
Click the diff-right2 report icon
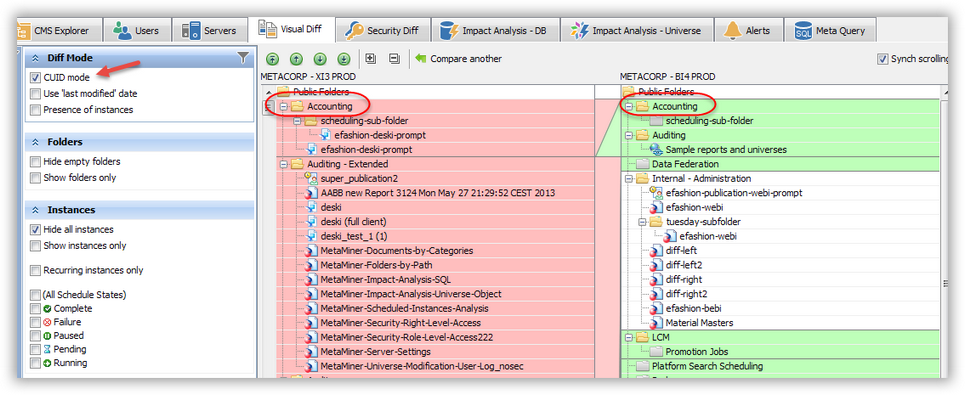[657, 294]
